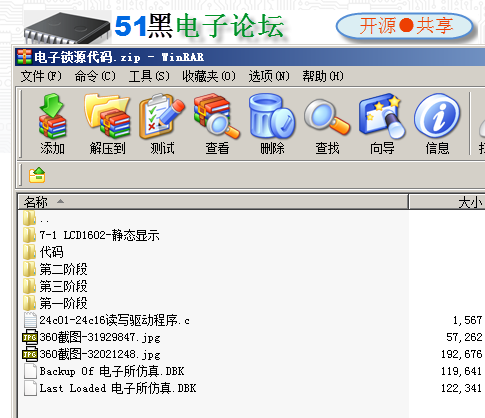Screen dimensions: 485x418
Task: Select JPG icon of 360截图-32021248.jpg
Action: tap(30, 354)
